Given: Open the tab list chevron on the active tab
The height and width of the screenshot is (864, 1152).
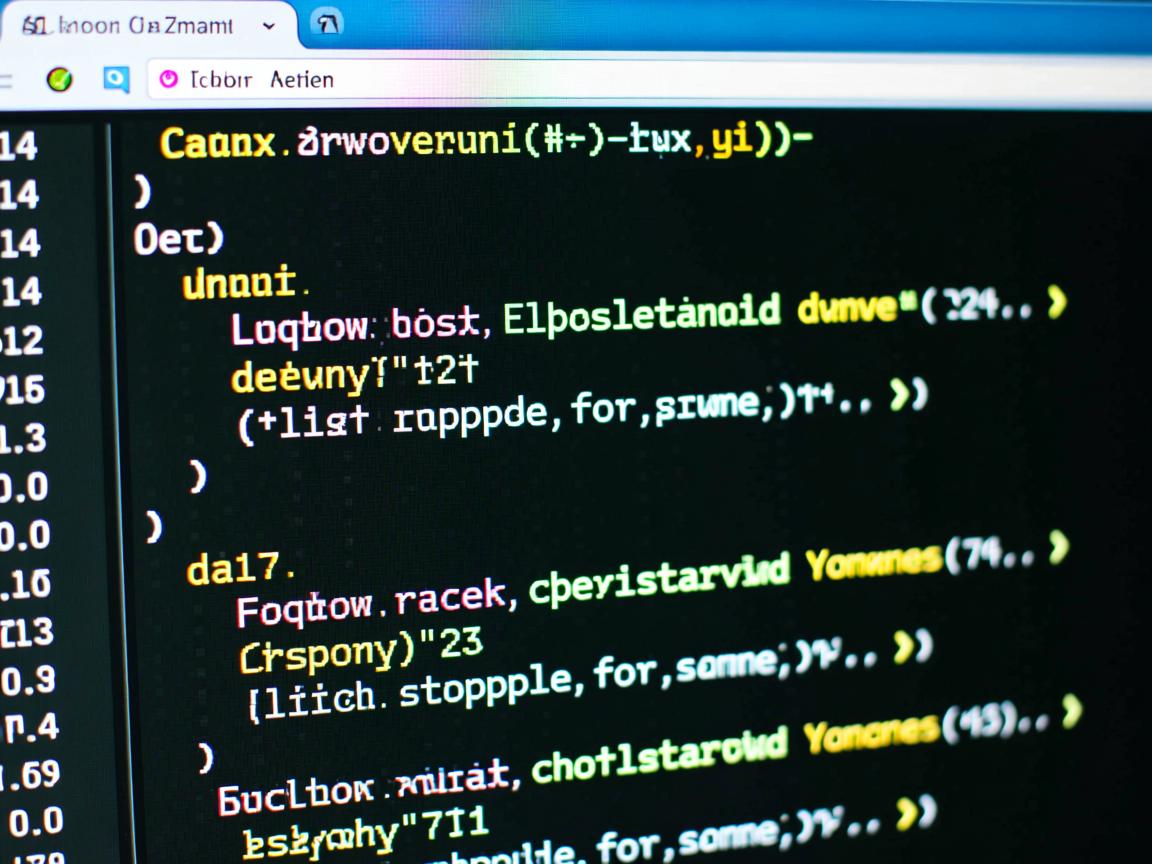Looking at the screenshot, I should pos(268,26).
